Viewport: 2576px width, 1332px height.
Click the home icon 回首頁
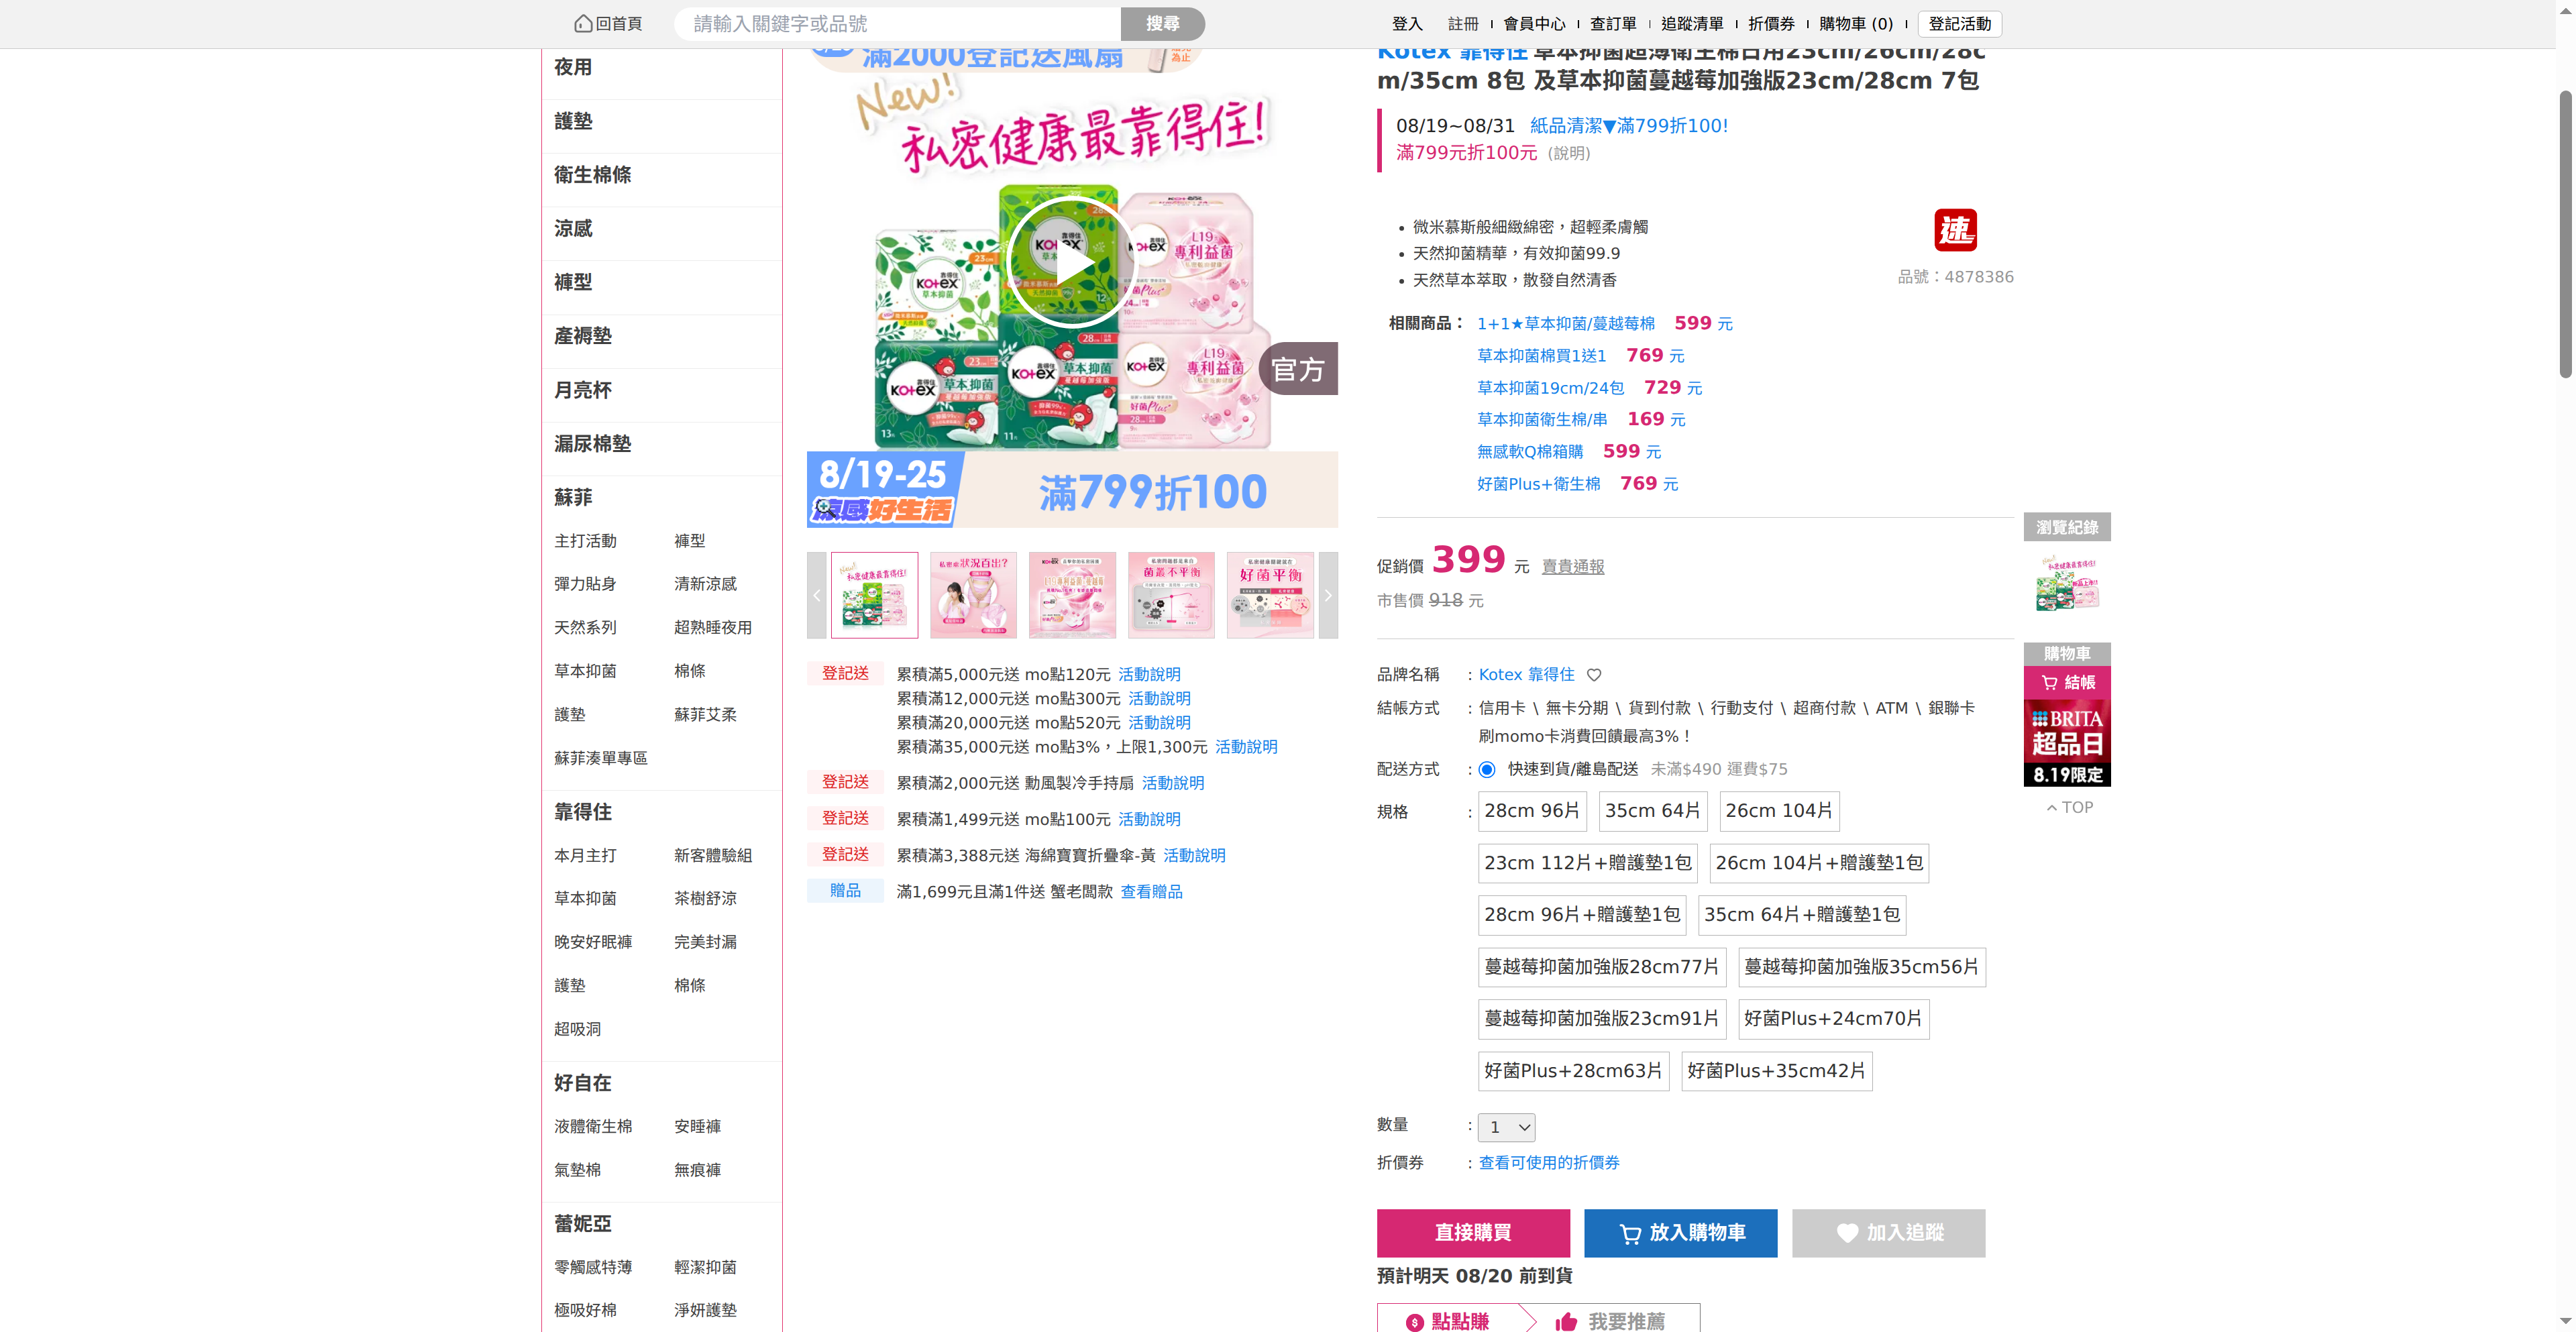[608, 24]
